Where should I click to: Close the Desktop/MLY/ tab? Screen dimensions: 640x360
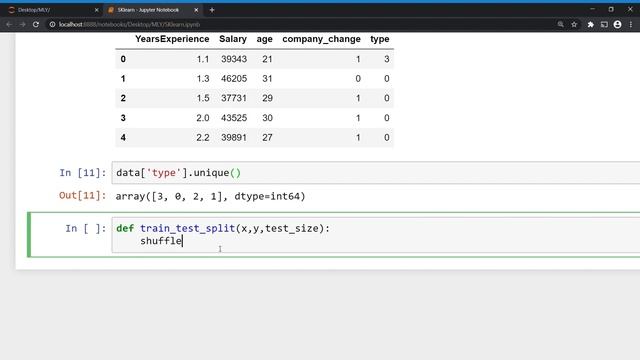pos(97,10)
